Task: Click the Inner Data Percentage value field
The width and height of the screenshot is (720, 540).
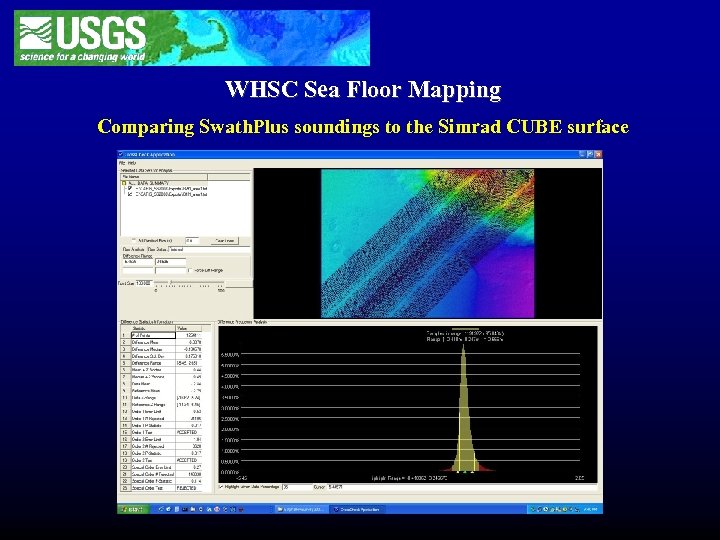Action: 296,487
